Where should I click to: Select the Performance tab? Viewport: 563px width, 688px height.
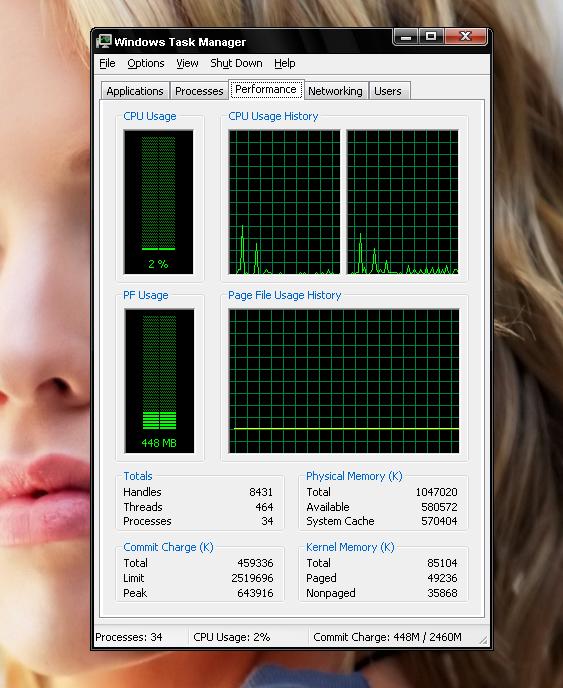[266, 90]
